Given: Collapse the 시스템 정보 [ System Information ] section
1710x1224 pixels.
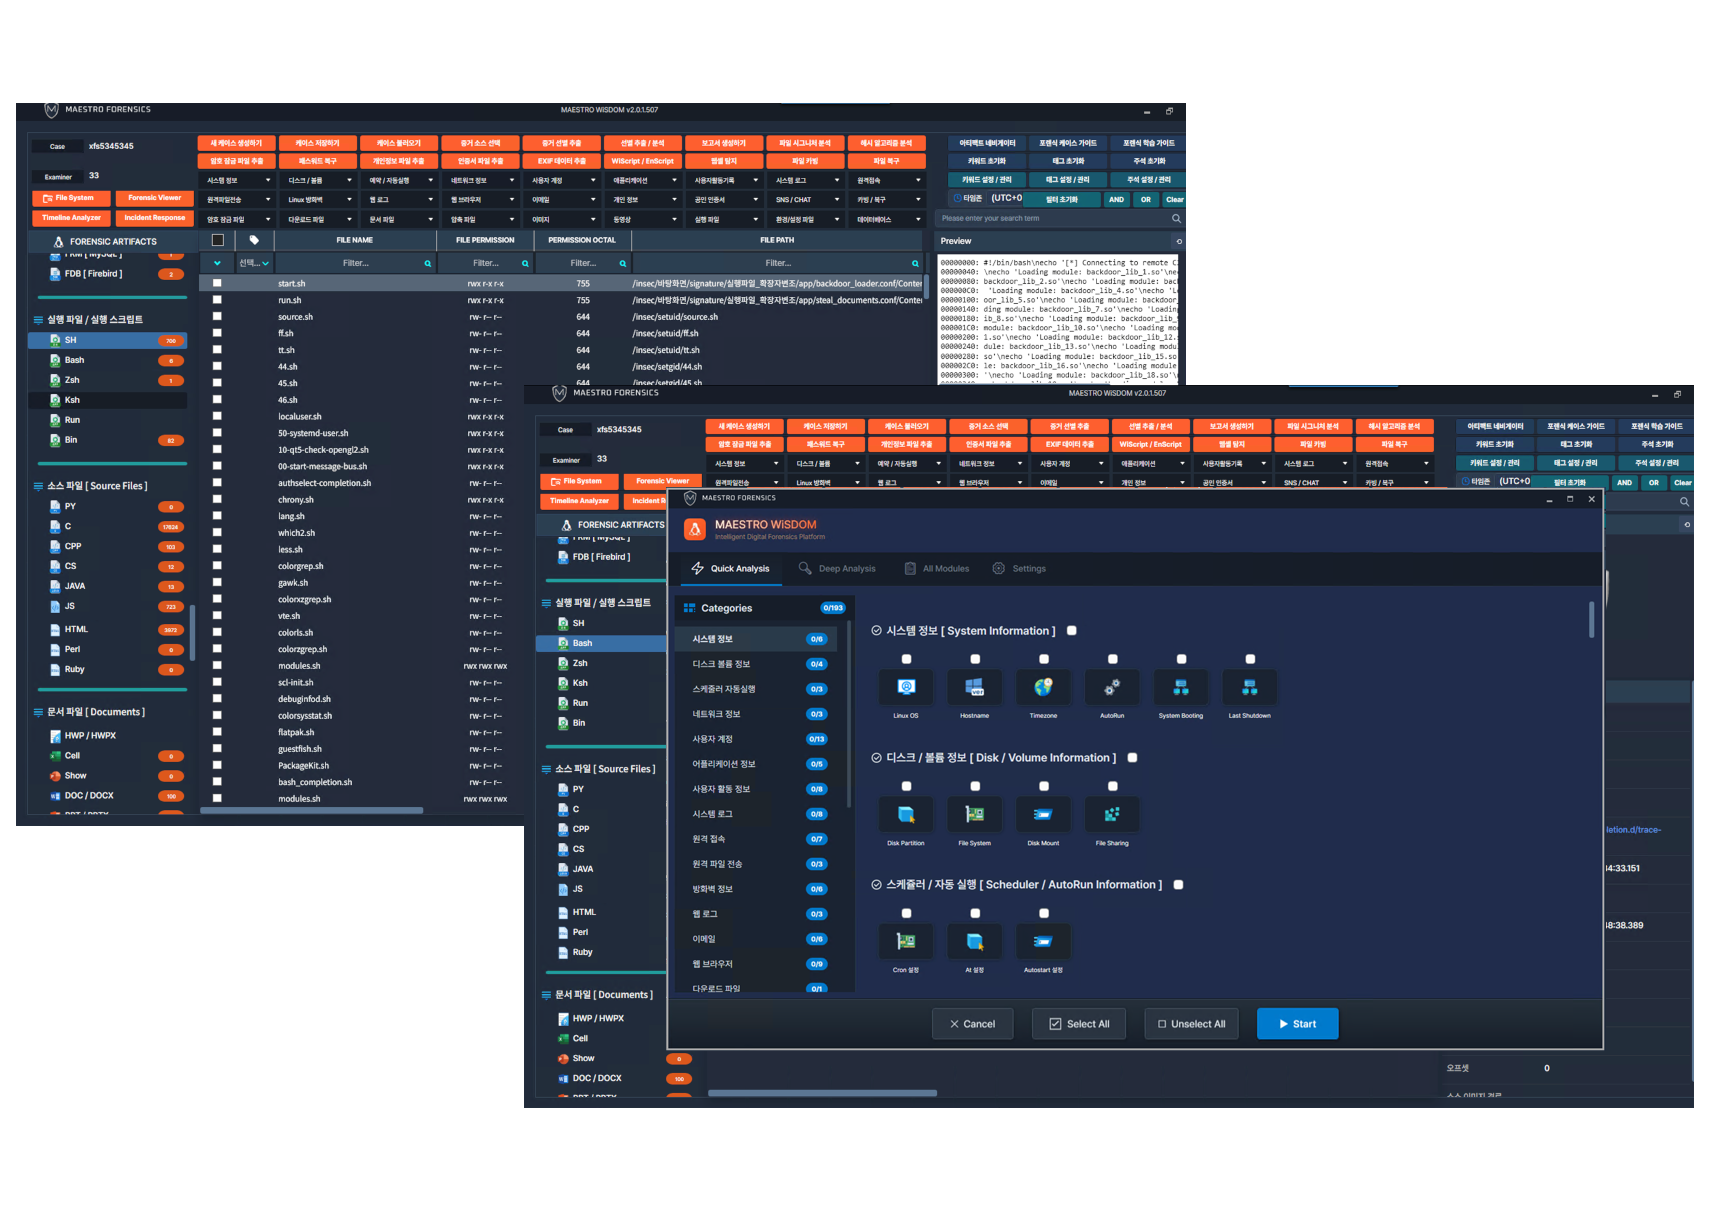Looking at the screenshot, I should click(x=876, y=631).
